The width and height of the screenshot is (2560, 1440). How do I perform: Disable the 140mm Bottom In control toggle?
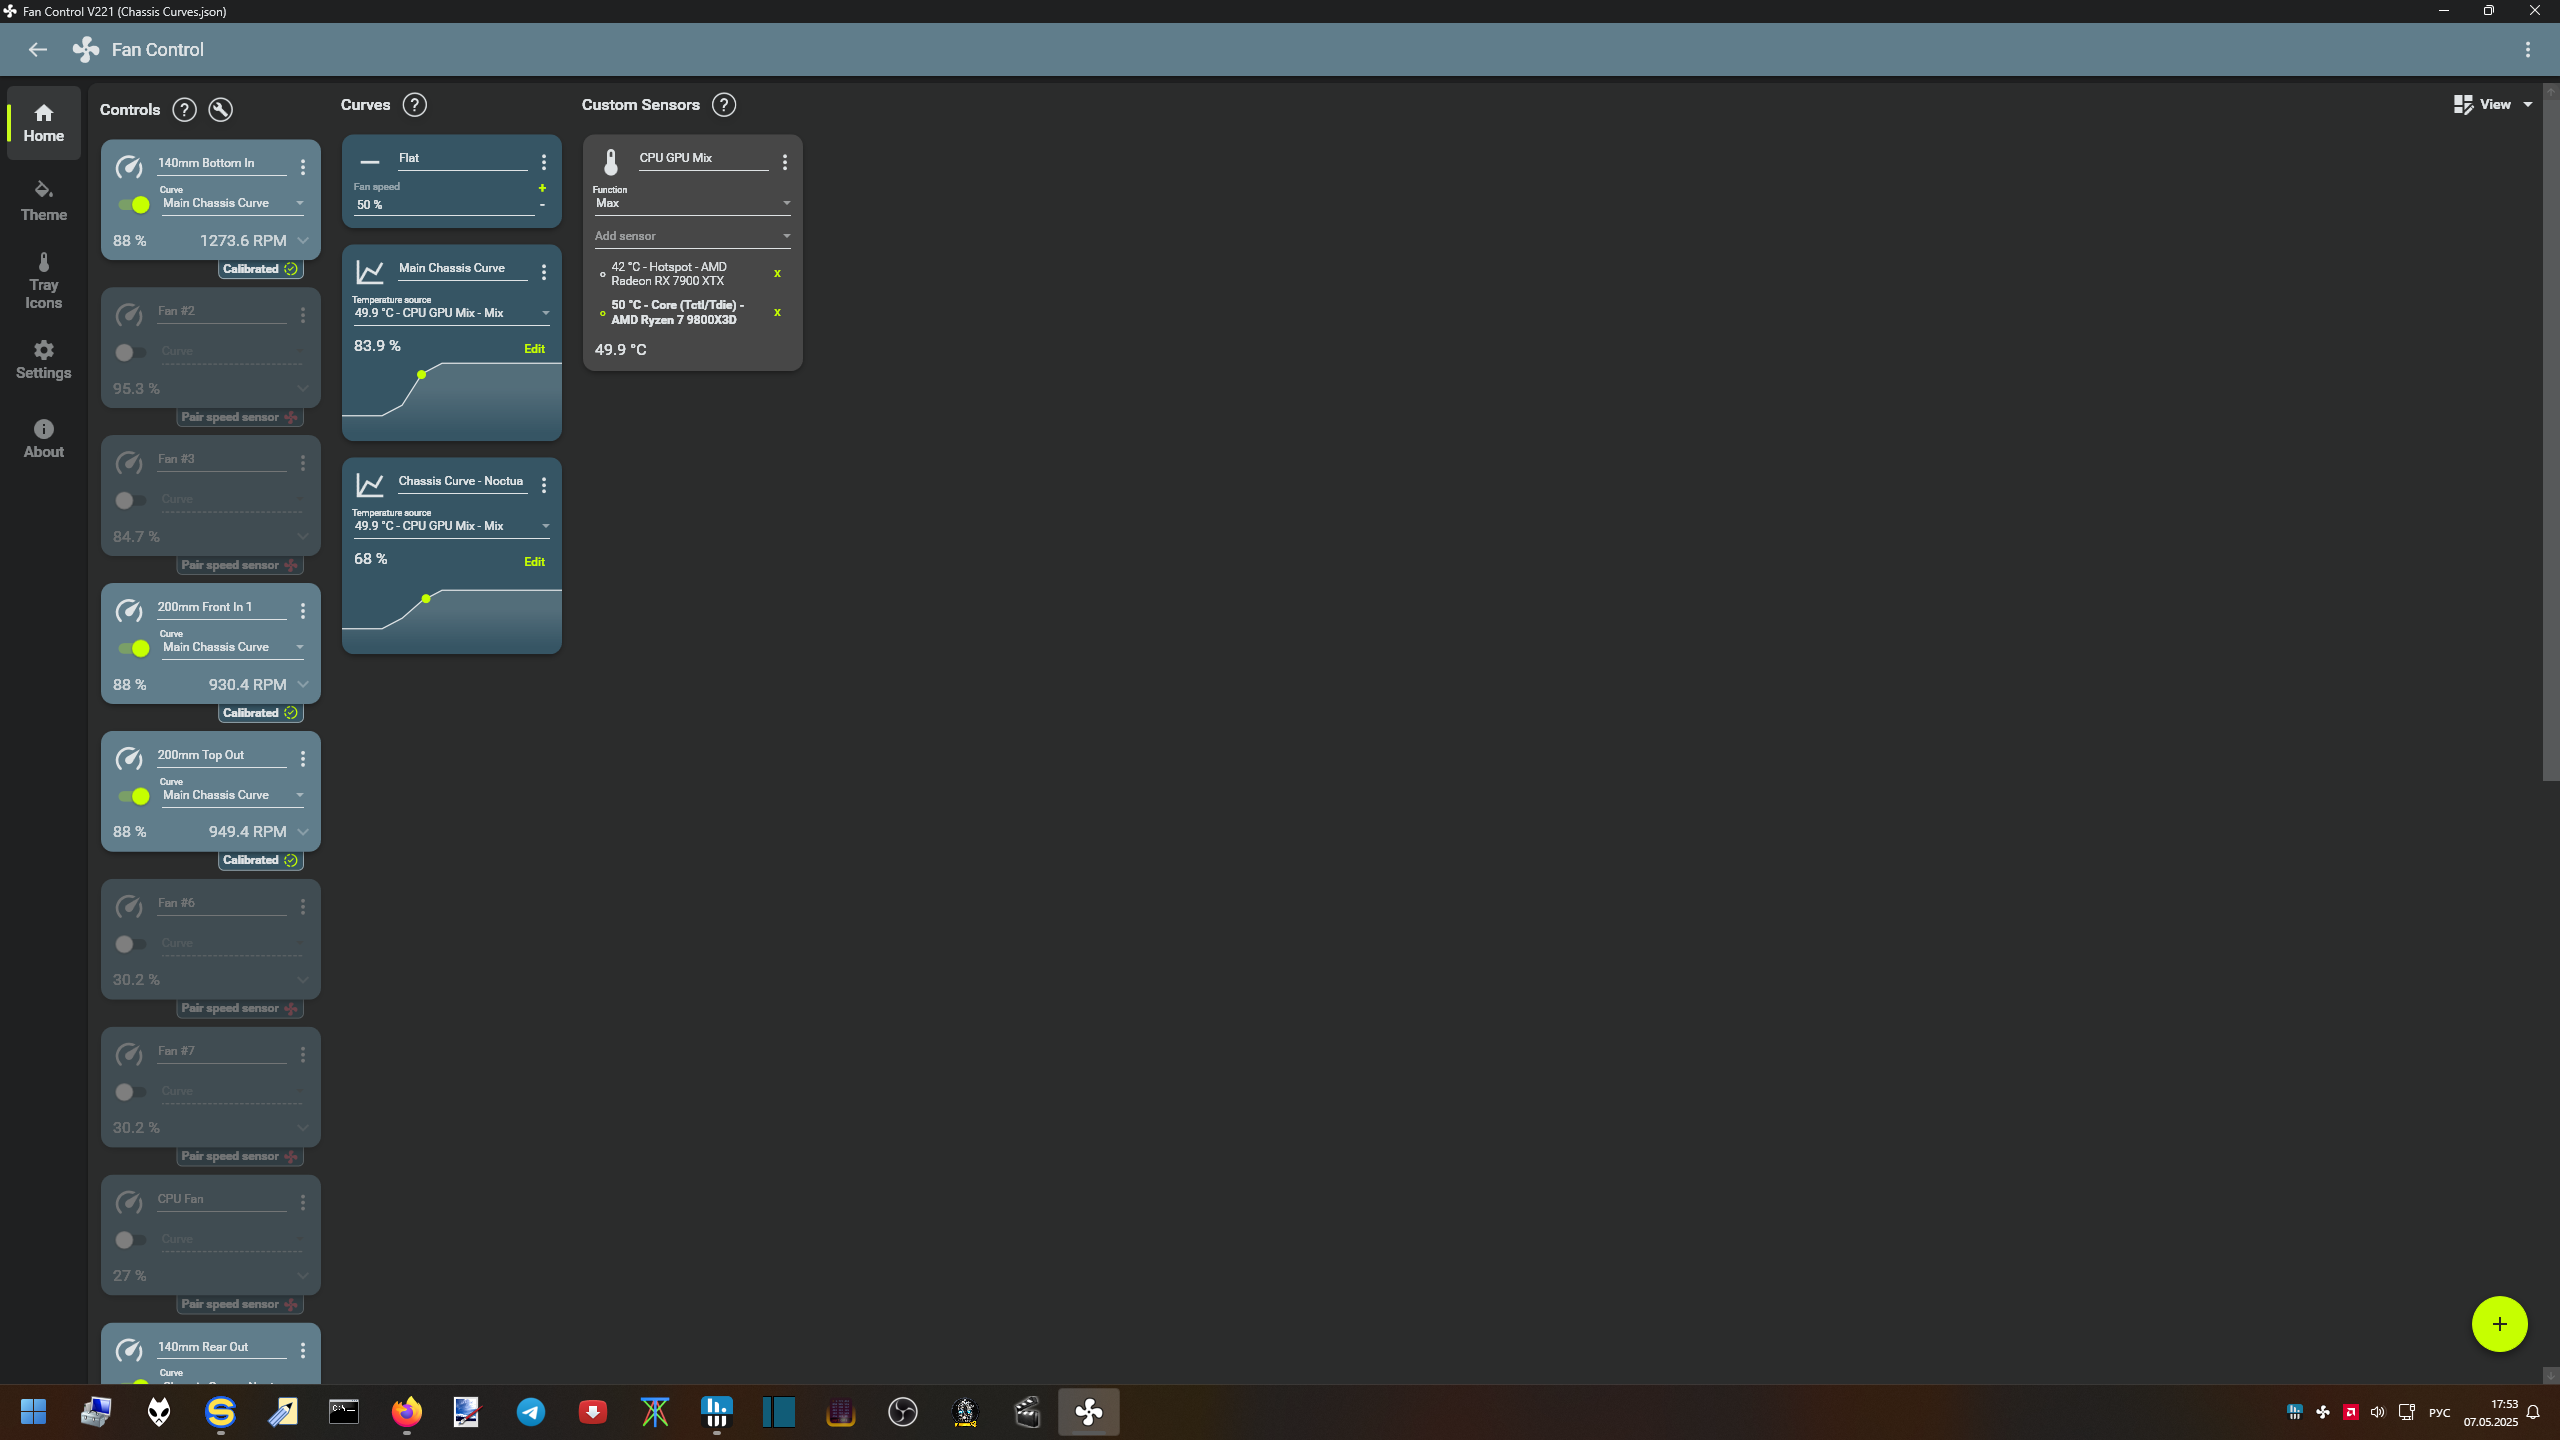coord(133,205)
